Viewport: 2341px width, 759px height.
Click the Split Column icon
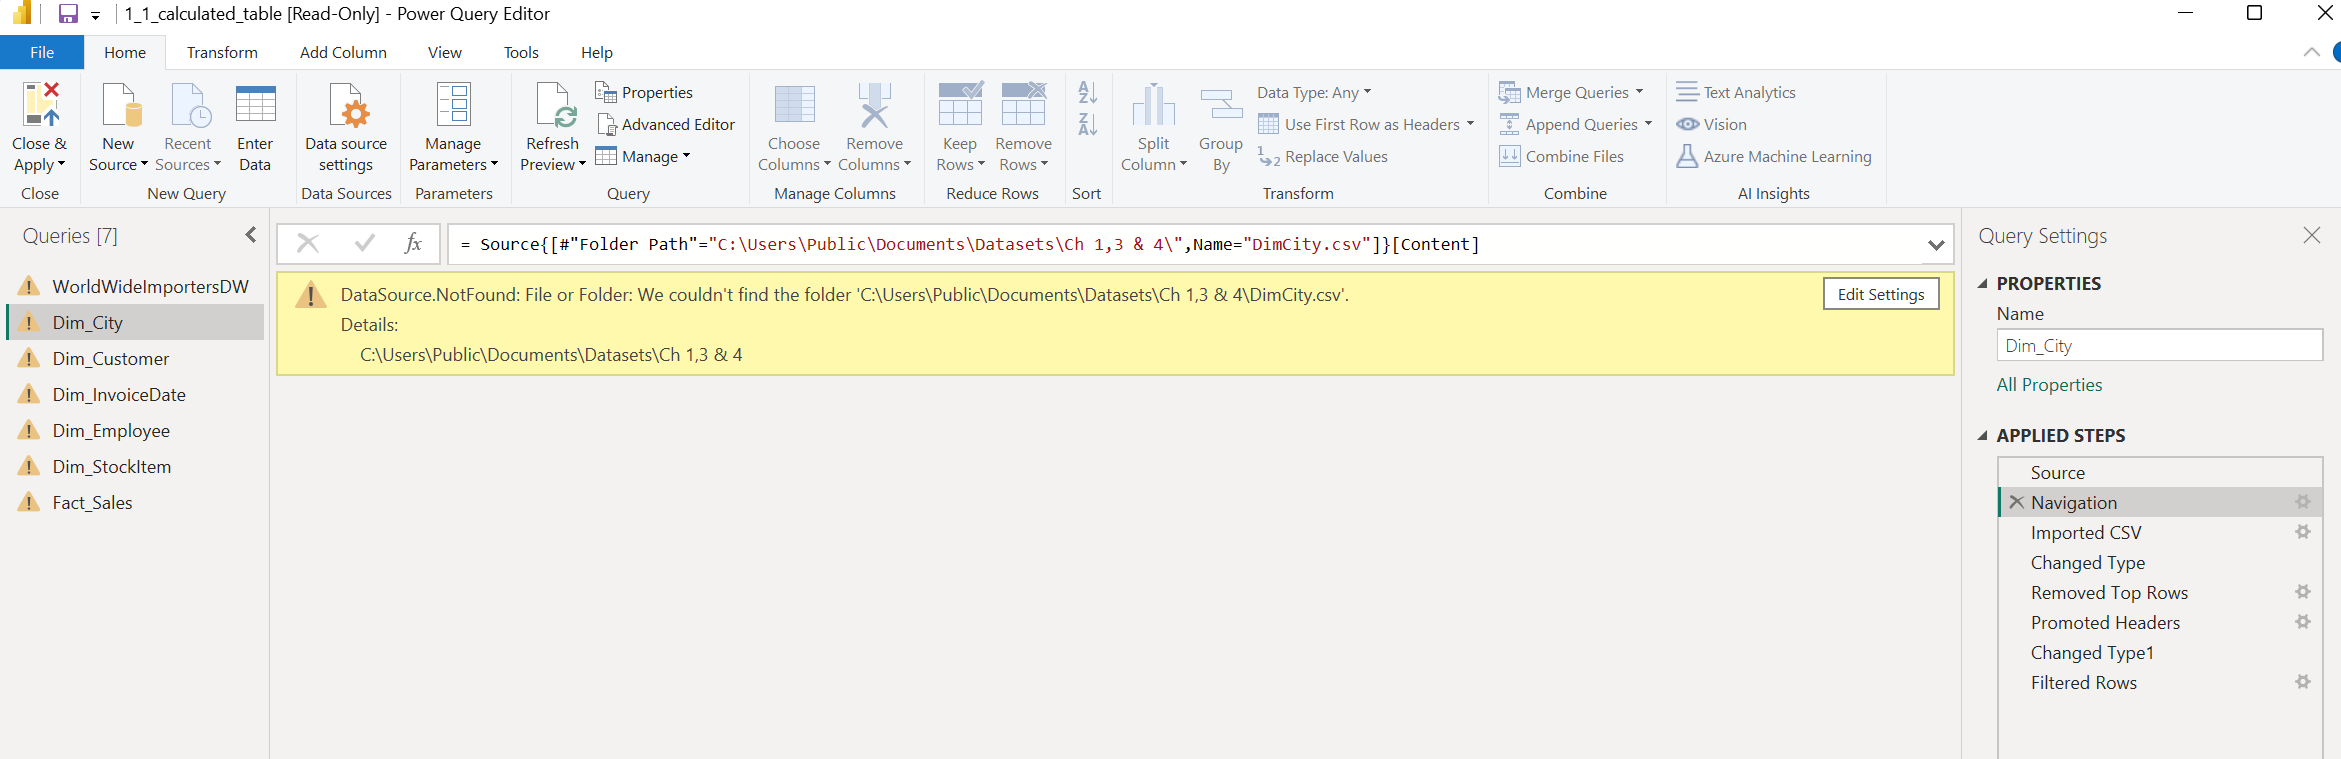pyautogui.click(x=1154, y=104)
